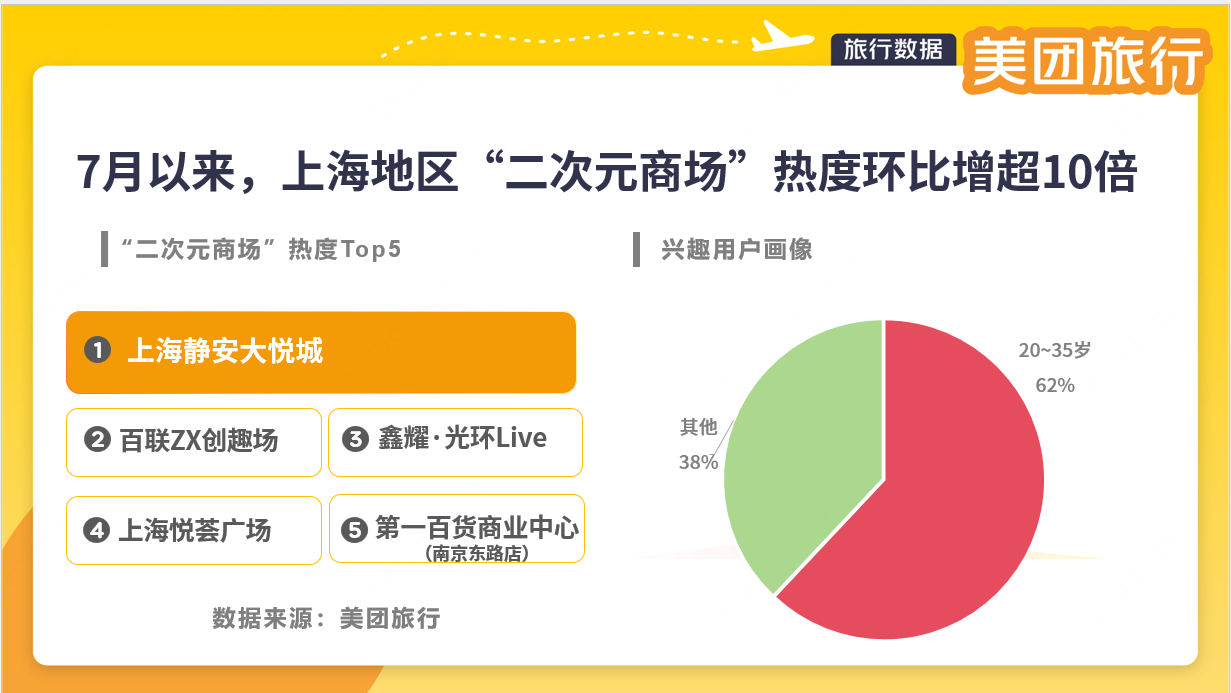
Task: Click the "二次元商场"热度Top5 section heading
Action: (260, 249)
